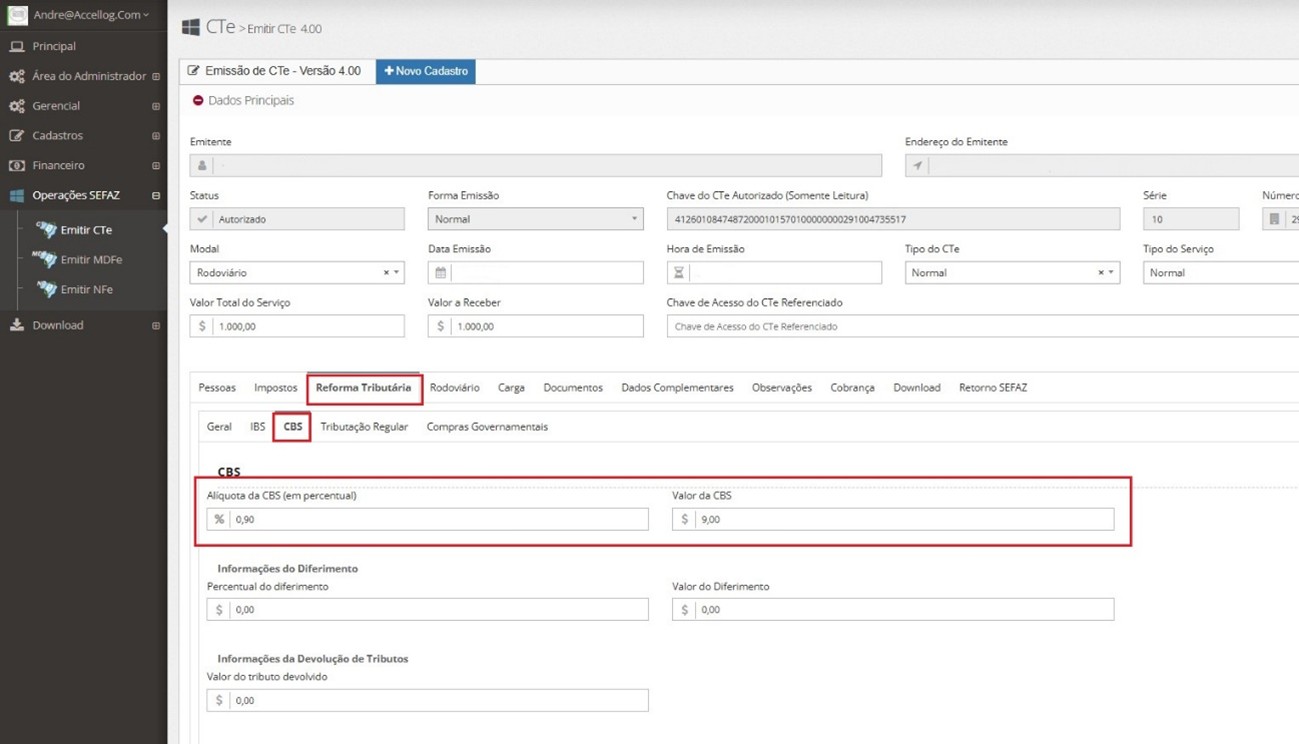Click the Gerencial gears icon

tap(17, 106)
